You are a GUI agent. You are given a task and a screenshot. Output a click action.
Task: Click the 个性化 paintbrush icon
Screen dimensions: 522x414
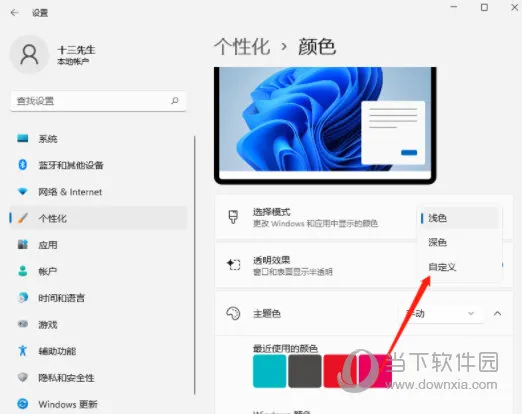tap(23, 218)
